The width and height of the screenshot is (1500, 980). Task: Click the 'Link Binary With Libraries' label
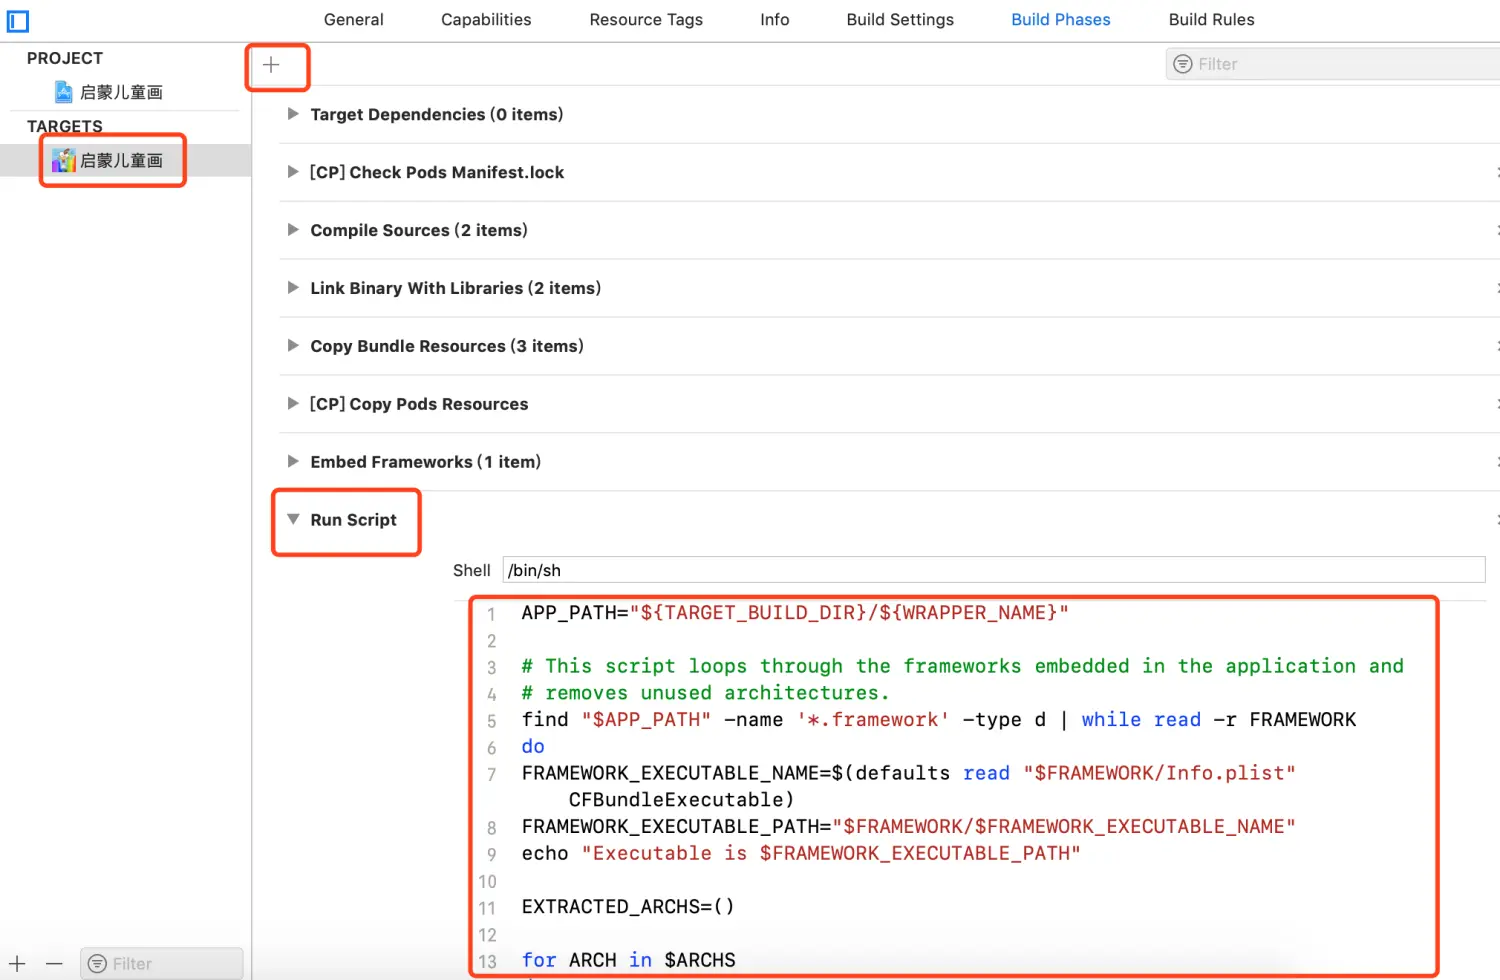[456, 288]
